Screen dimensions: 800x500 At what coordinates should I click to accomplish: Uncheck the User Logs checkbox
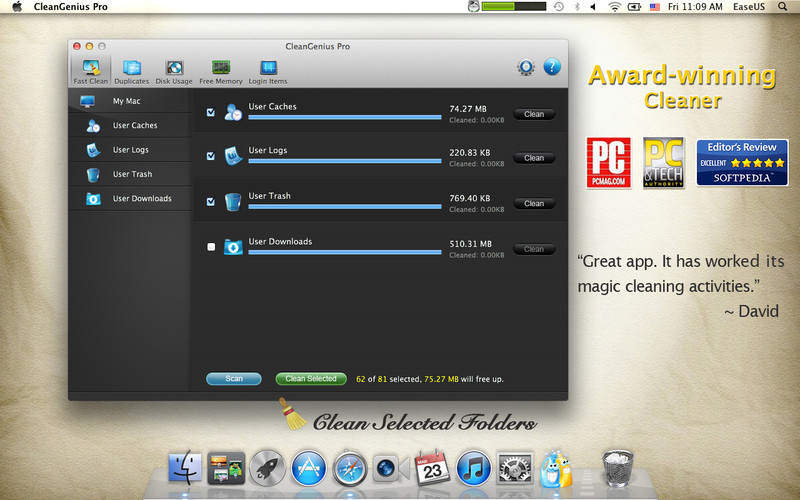(211, 156)
